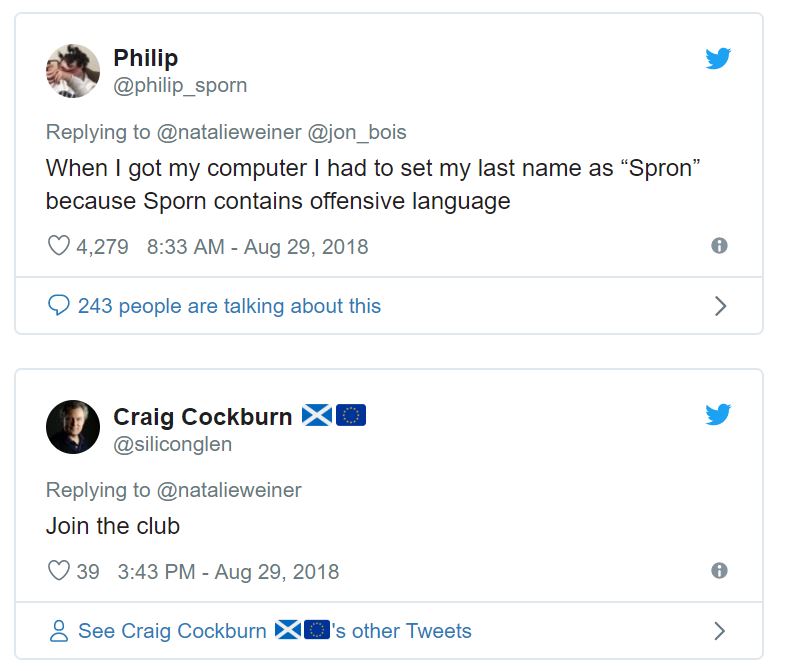Open '243 people are talking about this'

[229, 306]
